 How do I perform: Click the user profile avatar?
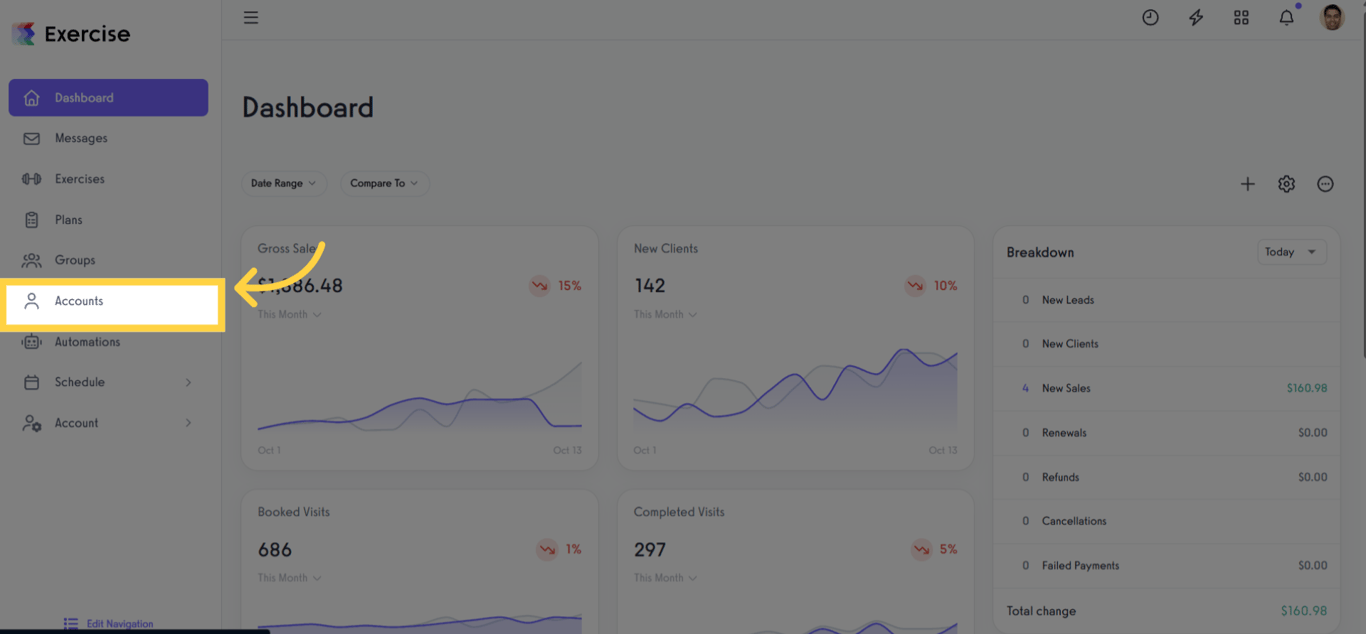1332,17
